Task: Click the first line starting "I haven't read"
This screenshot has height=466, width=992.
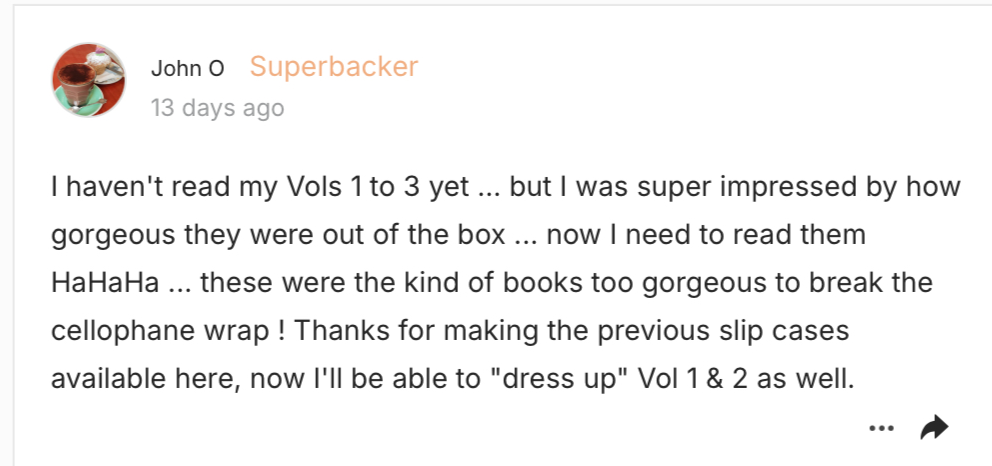Action: point(505,187)
